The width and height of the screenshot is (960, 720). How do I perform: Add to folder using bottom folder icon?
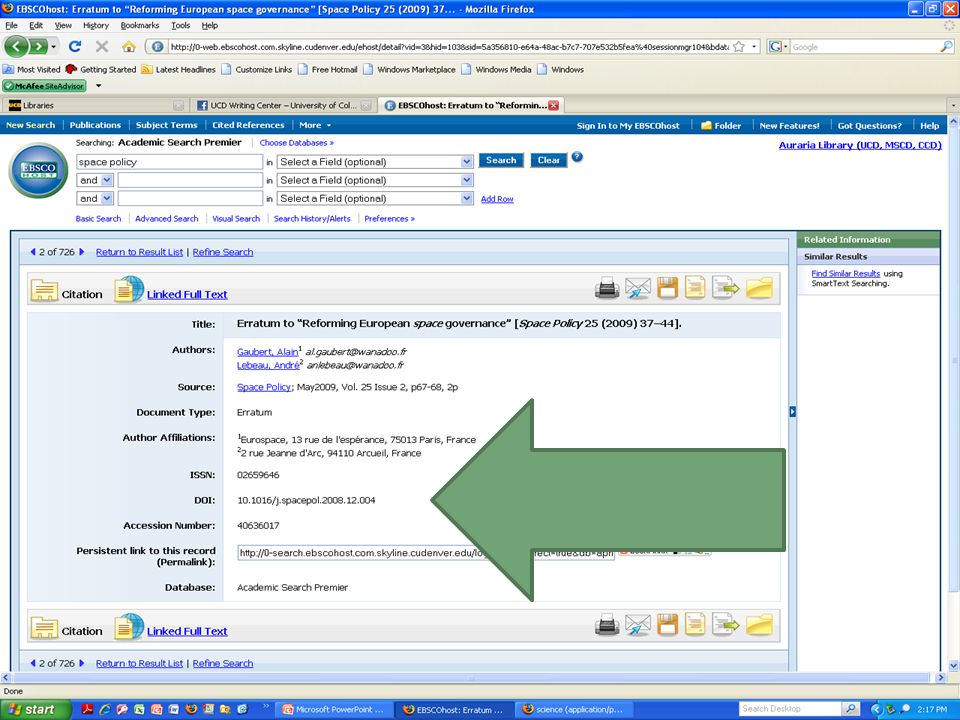point(759,625)
